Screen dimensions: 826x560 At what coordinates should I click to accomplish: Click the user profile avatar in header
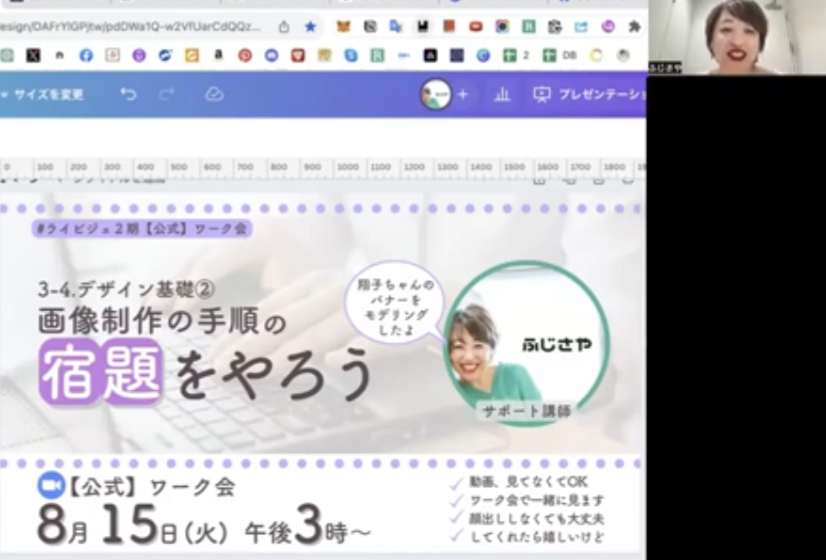coord(435,94)
